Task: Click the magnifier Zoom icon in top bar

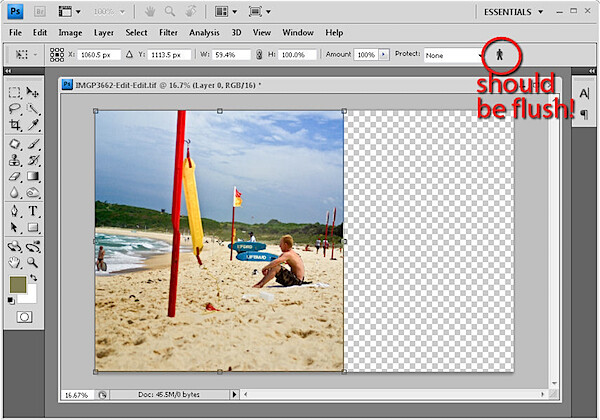Action: (x=170, y=11)
